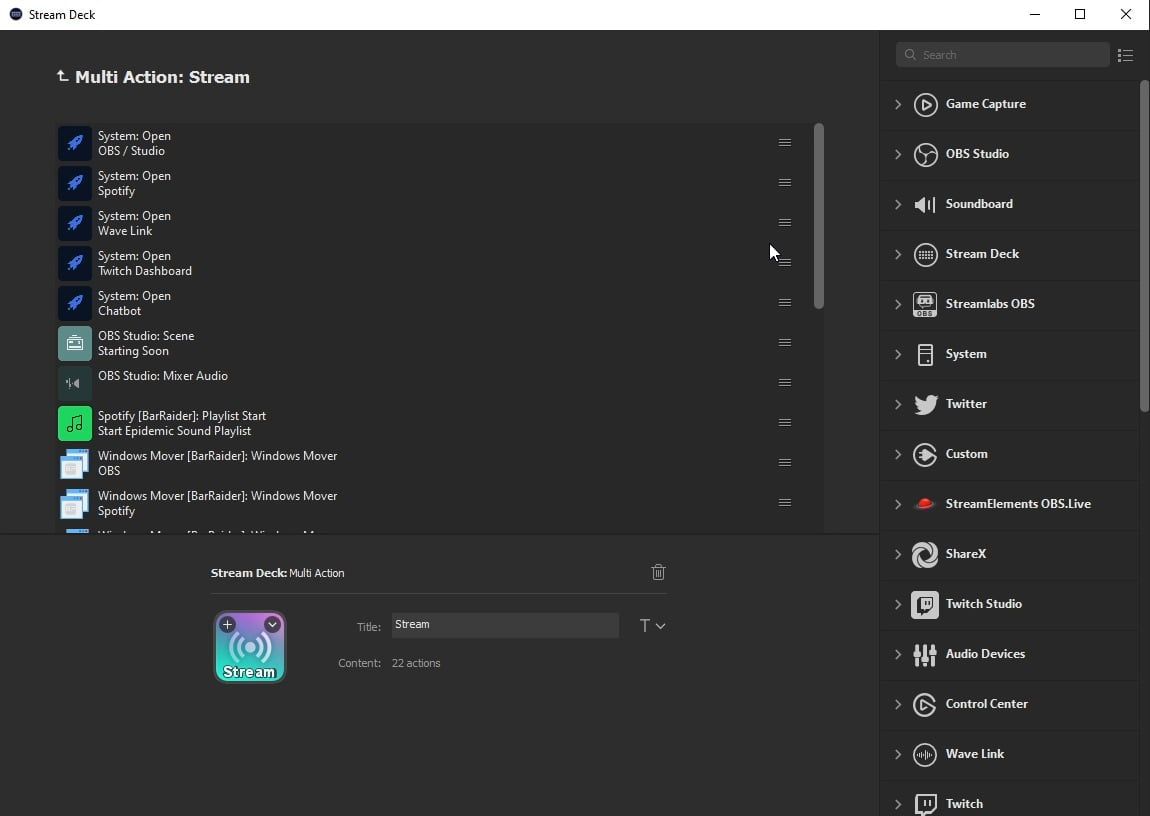Viewport: 1150px width, 816px height.
Task: Toggle the list view icon beside the search box
Action: pos(1125,55)
